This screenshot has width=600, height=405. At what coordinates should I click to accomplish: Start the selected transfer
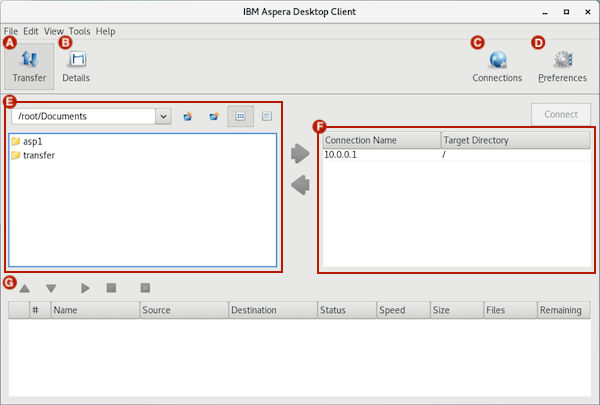click(85, 288)
